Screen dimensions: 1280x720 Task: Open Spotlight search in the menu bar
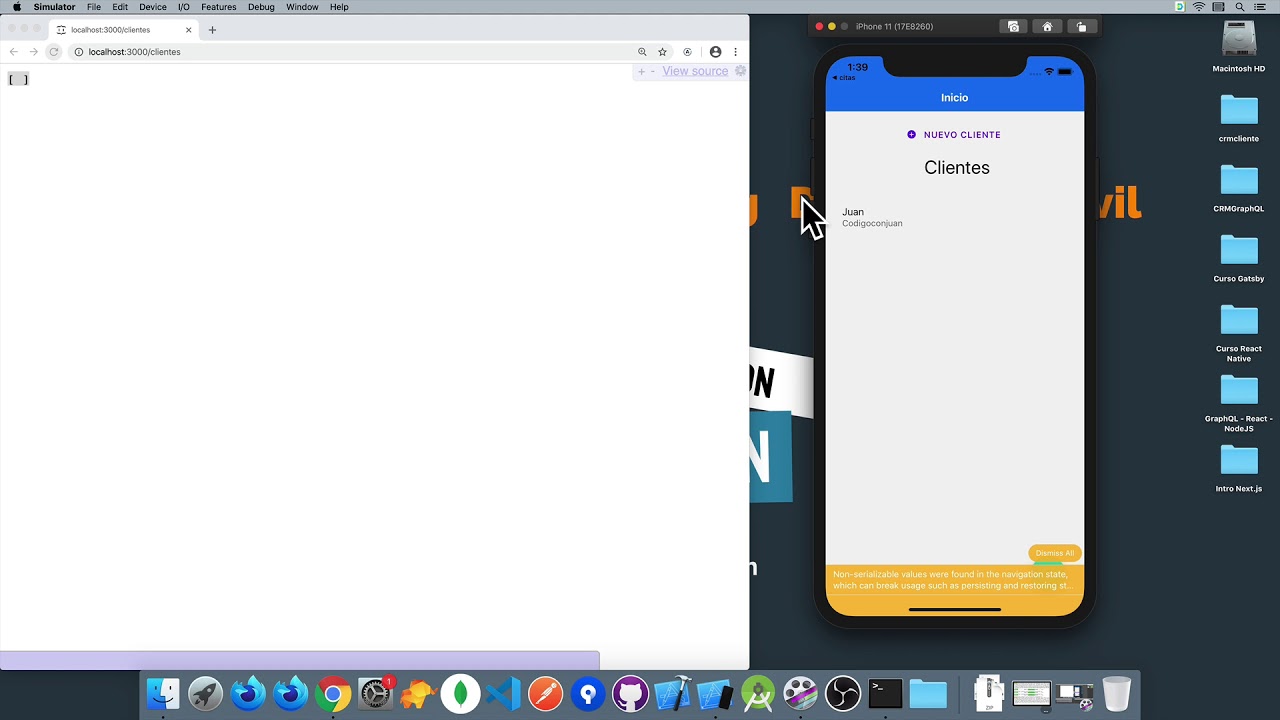click(1240, 7)
